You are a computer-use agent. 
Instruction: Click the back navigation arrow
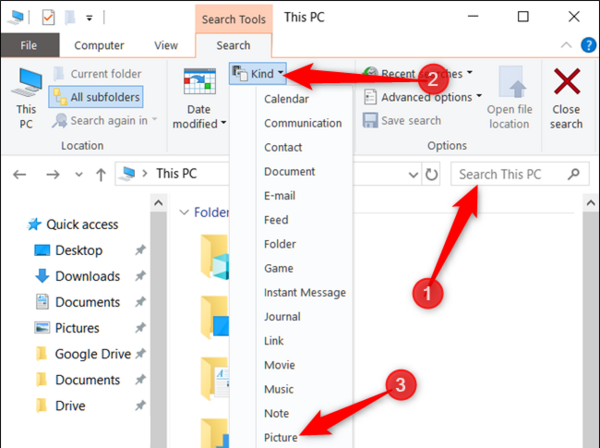(x=20, y=174)
